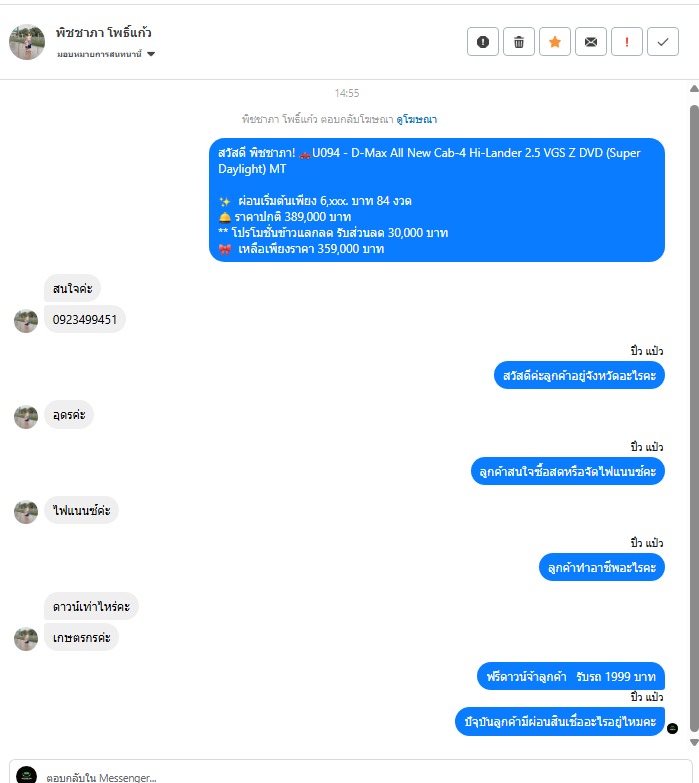
Task: Click the page avatar icon beside reply box
Action: (26, 776)
